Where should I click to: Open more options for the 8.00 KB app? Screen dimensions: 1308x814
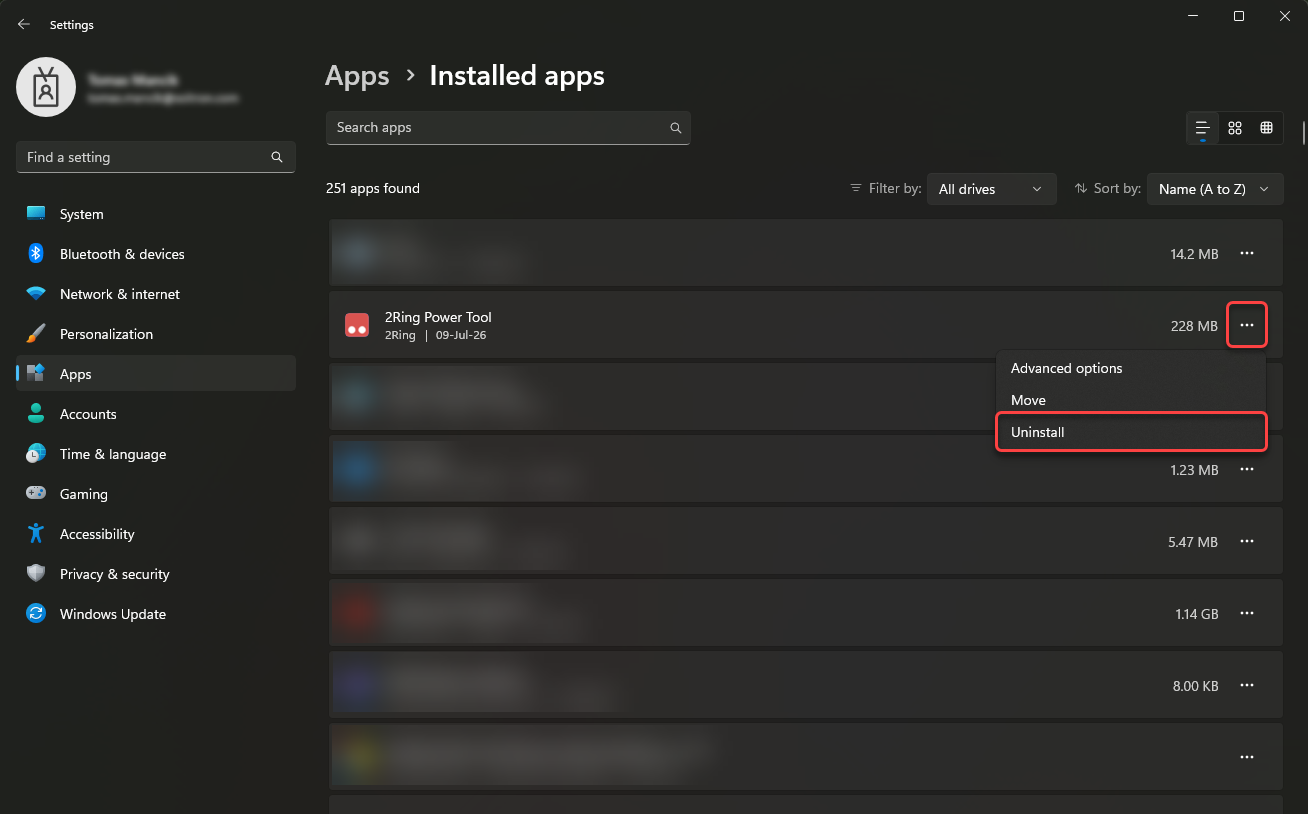[1247, 685]
